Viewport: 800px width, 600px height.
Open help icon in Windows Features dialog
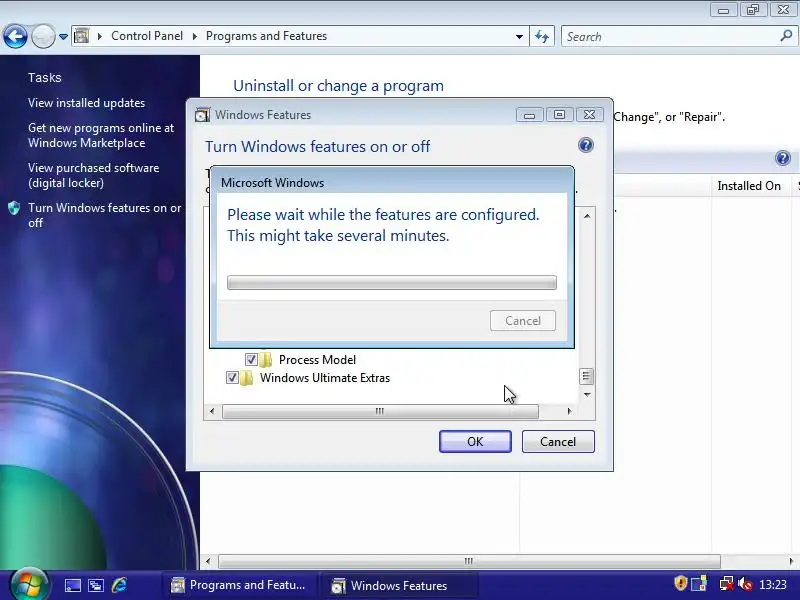tap(586, 145)
